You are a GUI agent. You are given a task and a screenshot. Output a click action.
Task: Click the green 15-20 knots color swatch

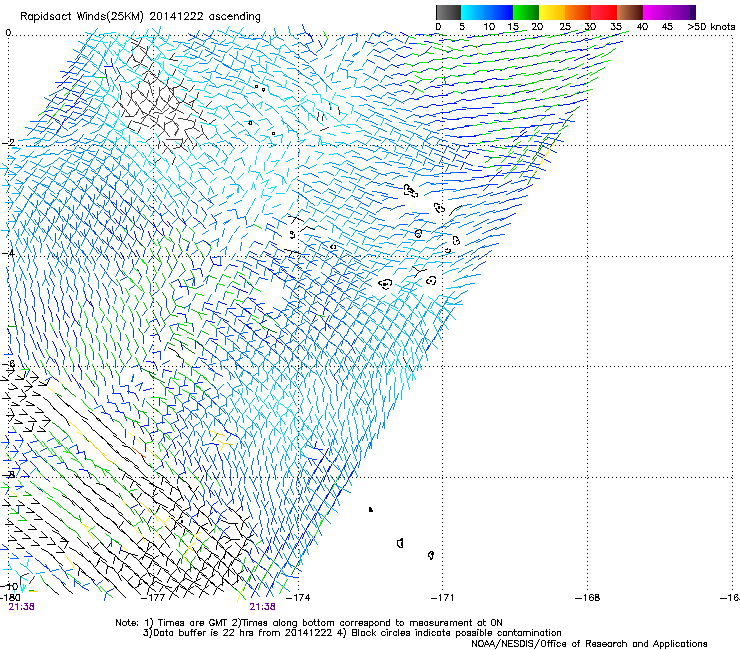coord(525,12)
